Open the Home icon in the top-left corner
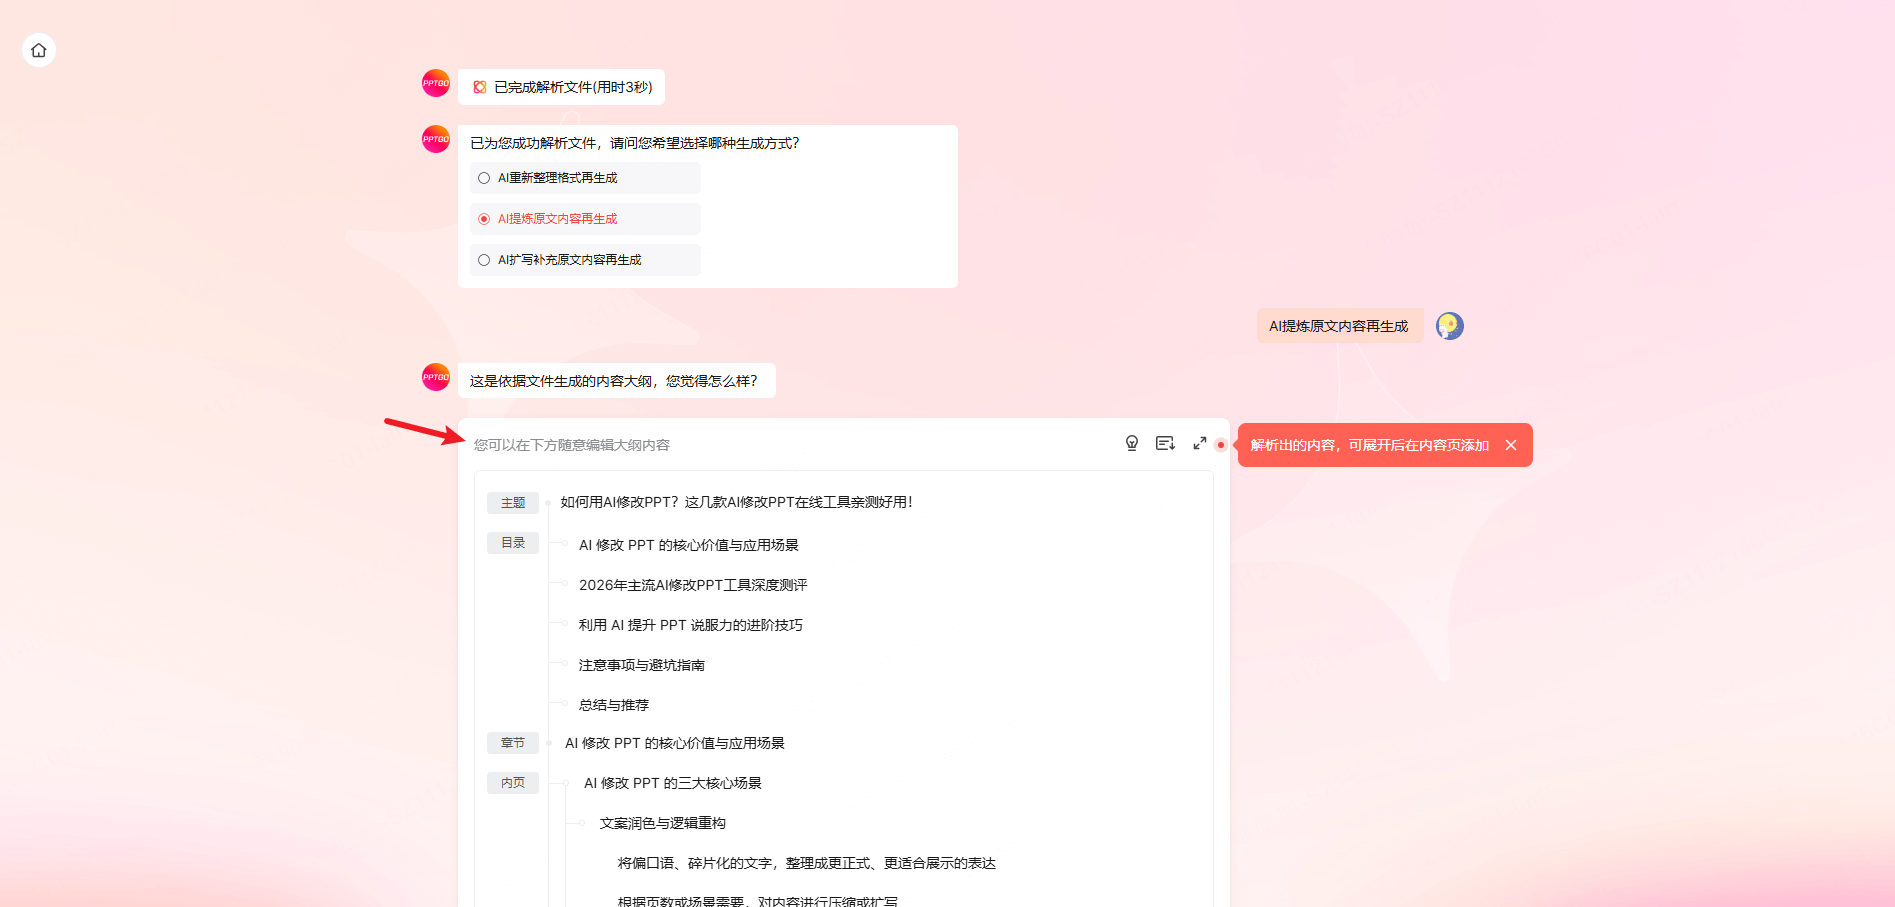The height and width of the screenshot is (907, 1895). point(38,50)
